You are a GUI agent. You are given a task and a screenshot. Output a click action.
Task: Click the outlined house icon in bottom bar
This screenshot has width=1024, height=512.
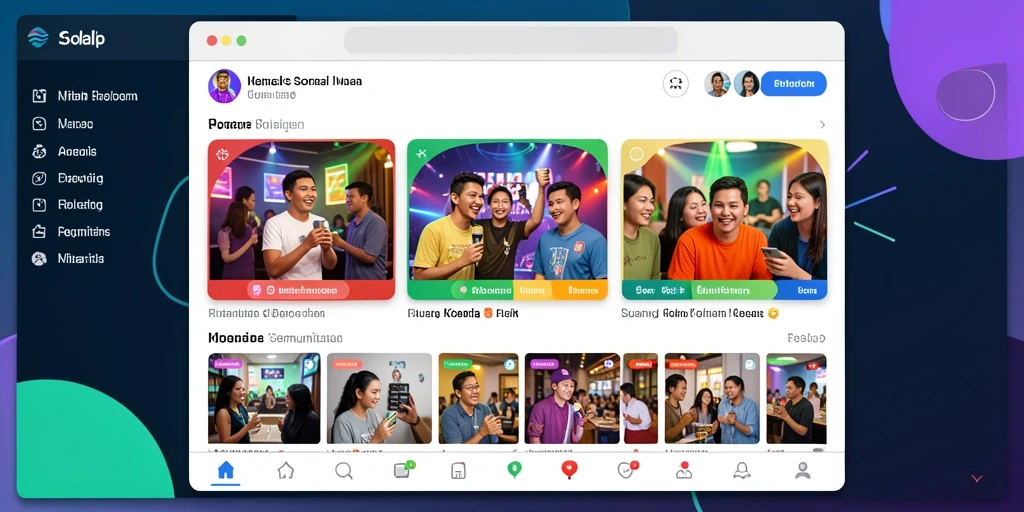[x=285, y=470]
